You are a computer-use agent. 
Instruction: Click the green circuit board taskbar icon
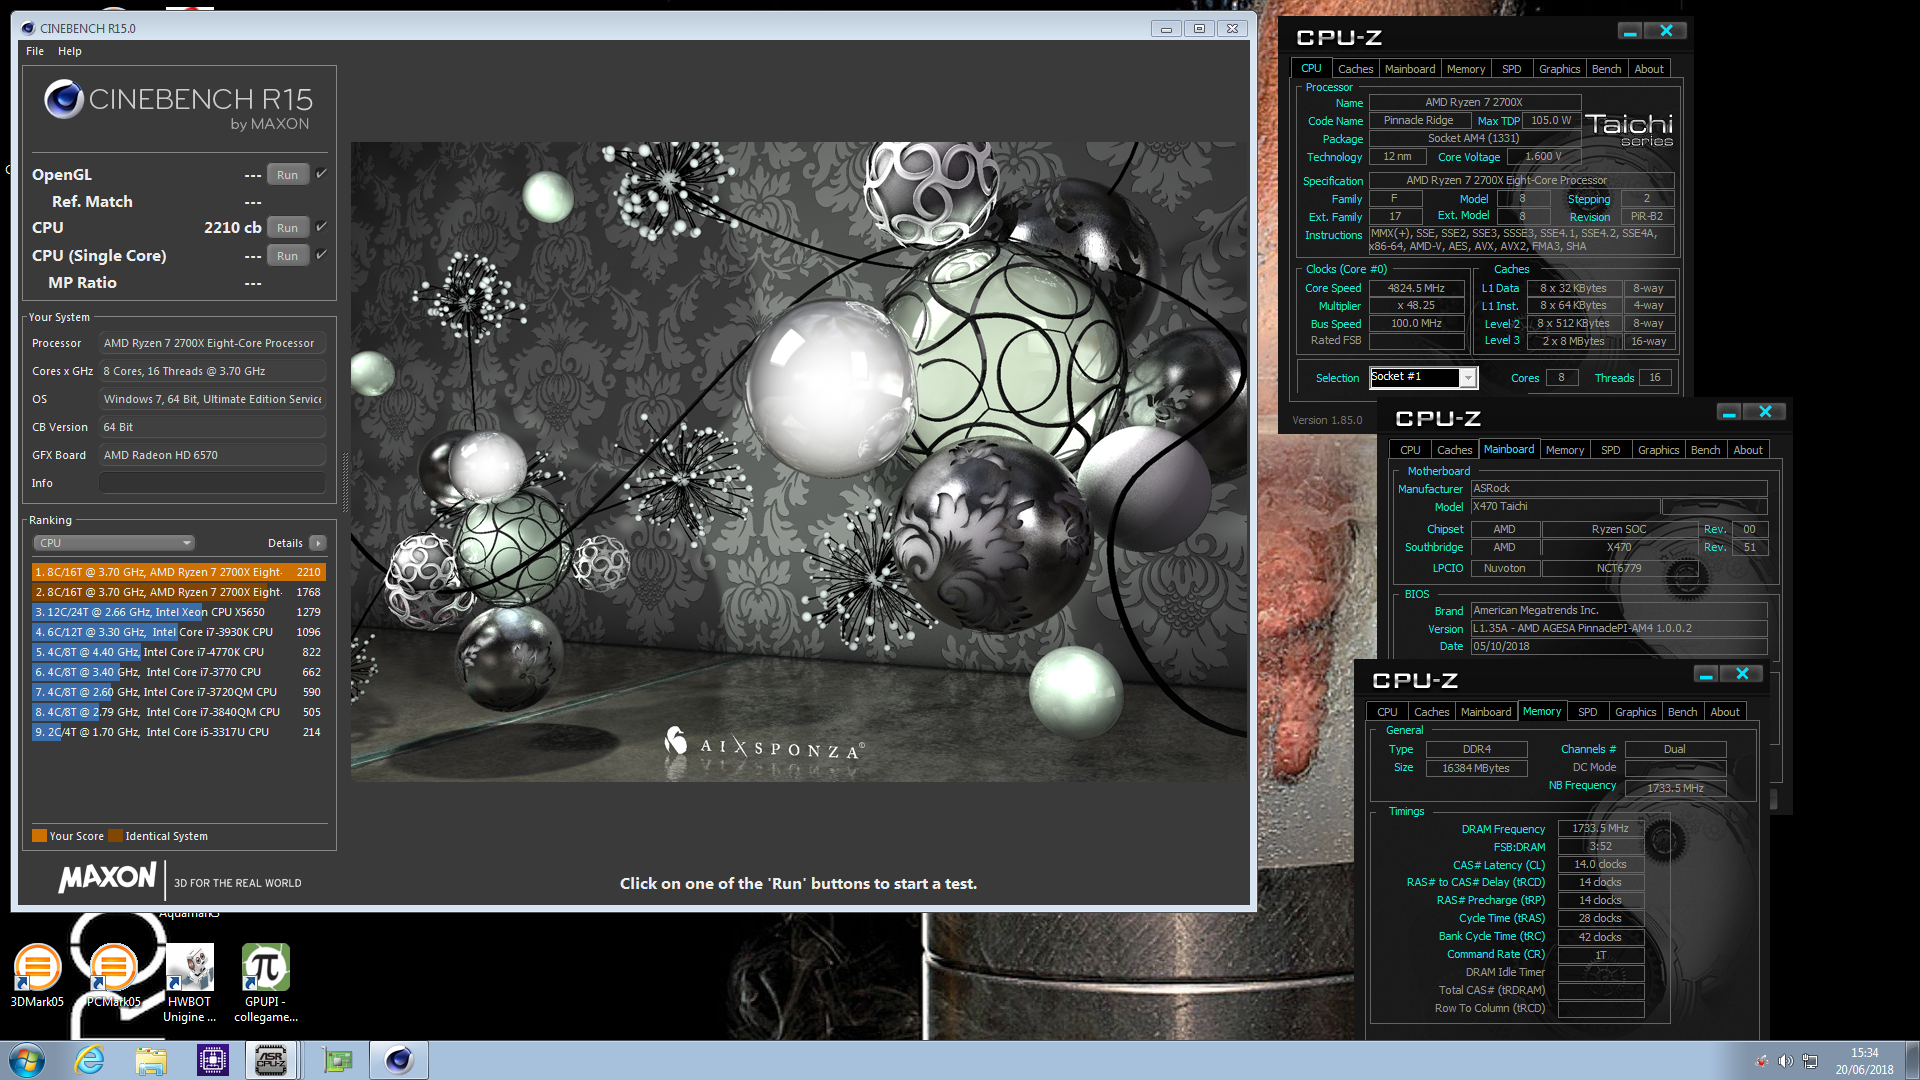click(337, 1060)
